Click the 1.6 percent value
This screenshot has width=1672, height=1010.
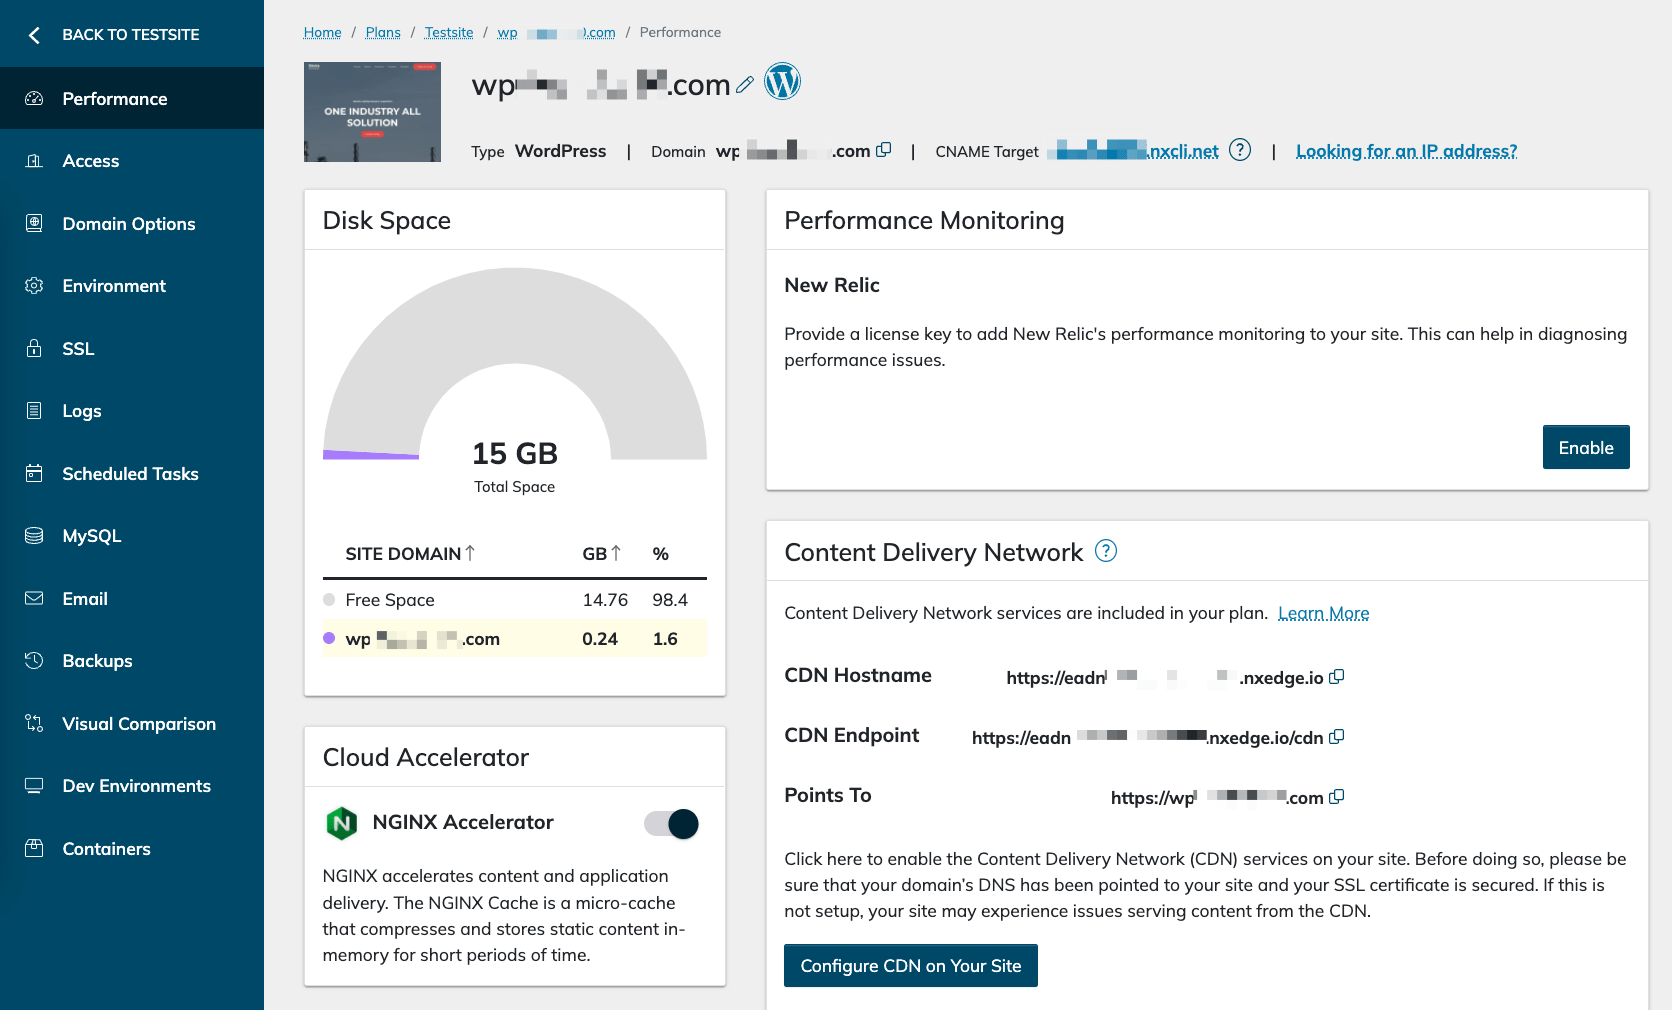point(665,639)
